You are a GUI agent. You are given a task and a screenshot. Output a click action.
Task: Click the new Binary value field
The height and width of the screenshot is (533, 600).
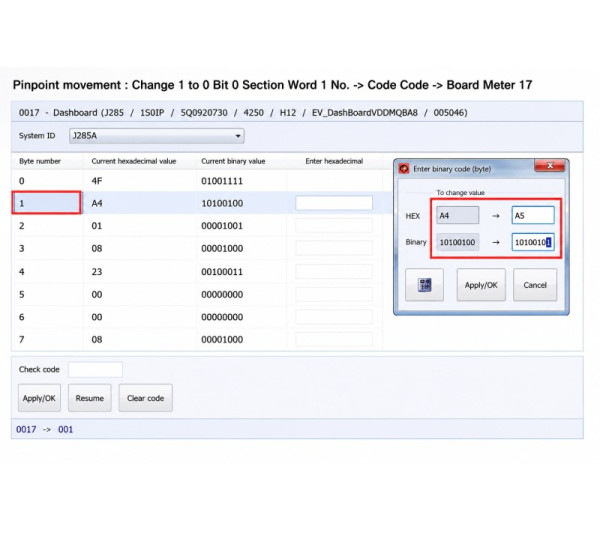(x=533, y=242)
